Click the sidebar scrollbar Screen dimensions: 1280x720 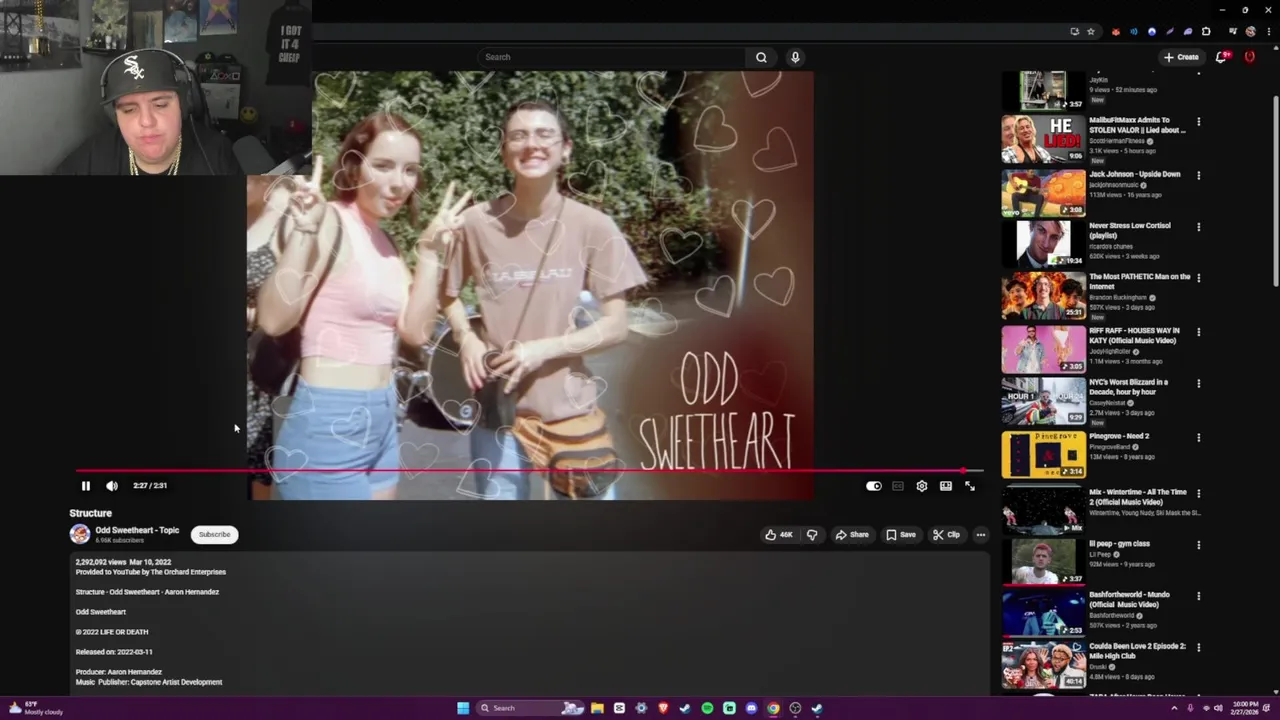[1275, 190]
